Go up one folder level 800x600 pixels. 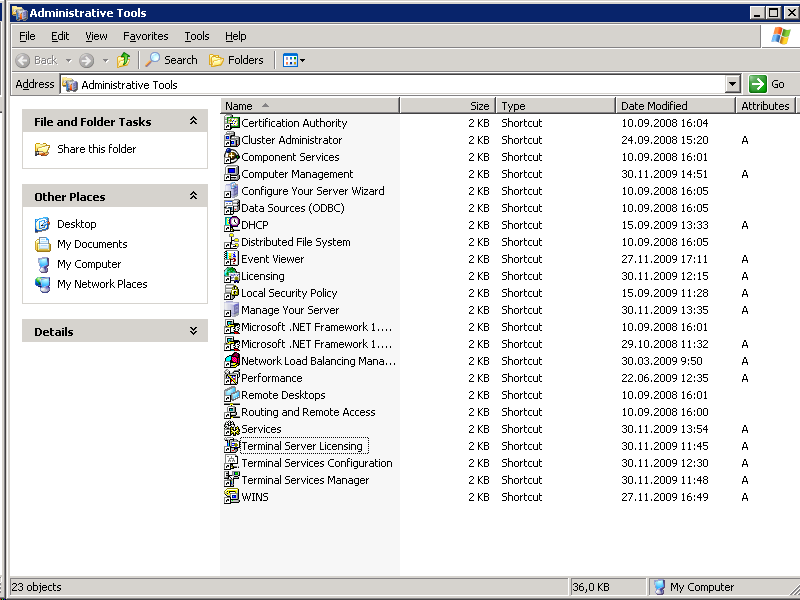(x=124, y=60)
